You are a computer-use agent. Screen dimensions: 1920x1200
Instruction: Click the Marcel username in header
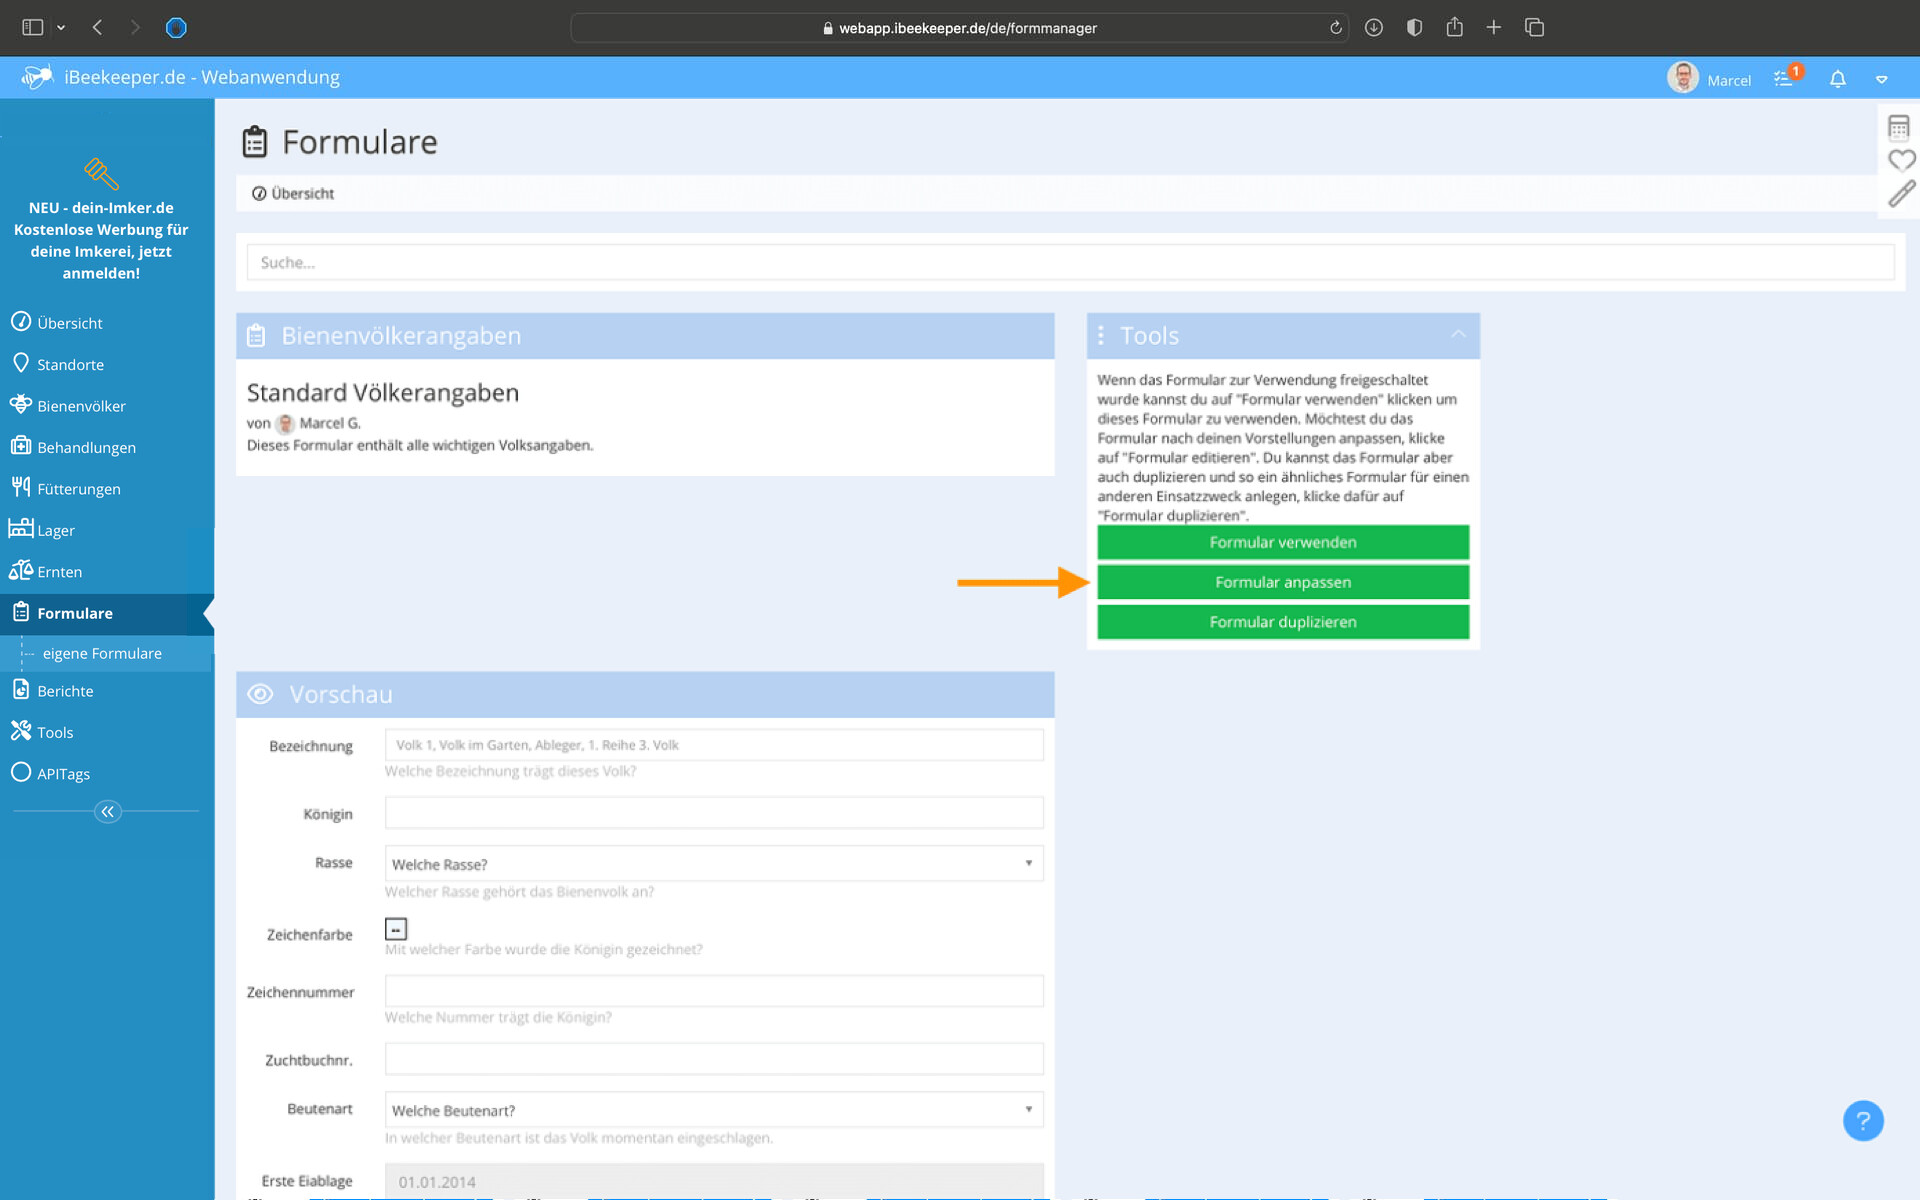coord(1729,80)
